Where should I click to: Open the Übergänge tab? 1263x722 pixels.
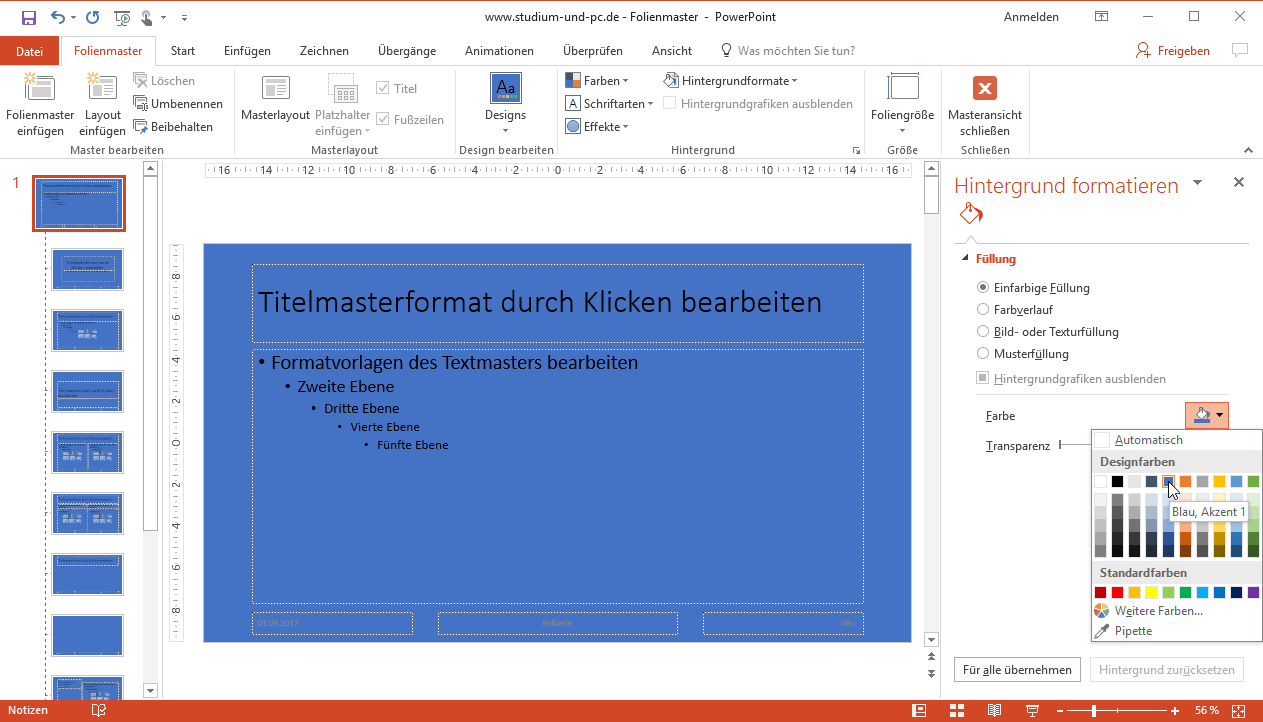click(407, 51)
